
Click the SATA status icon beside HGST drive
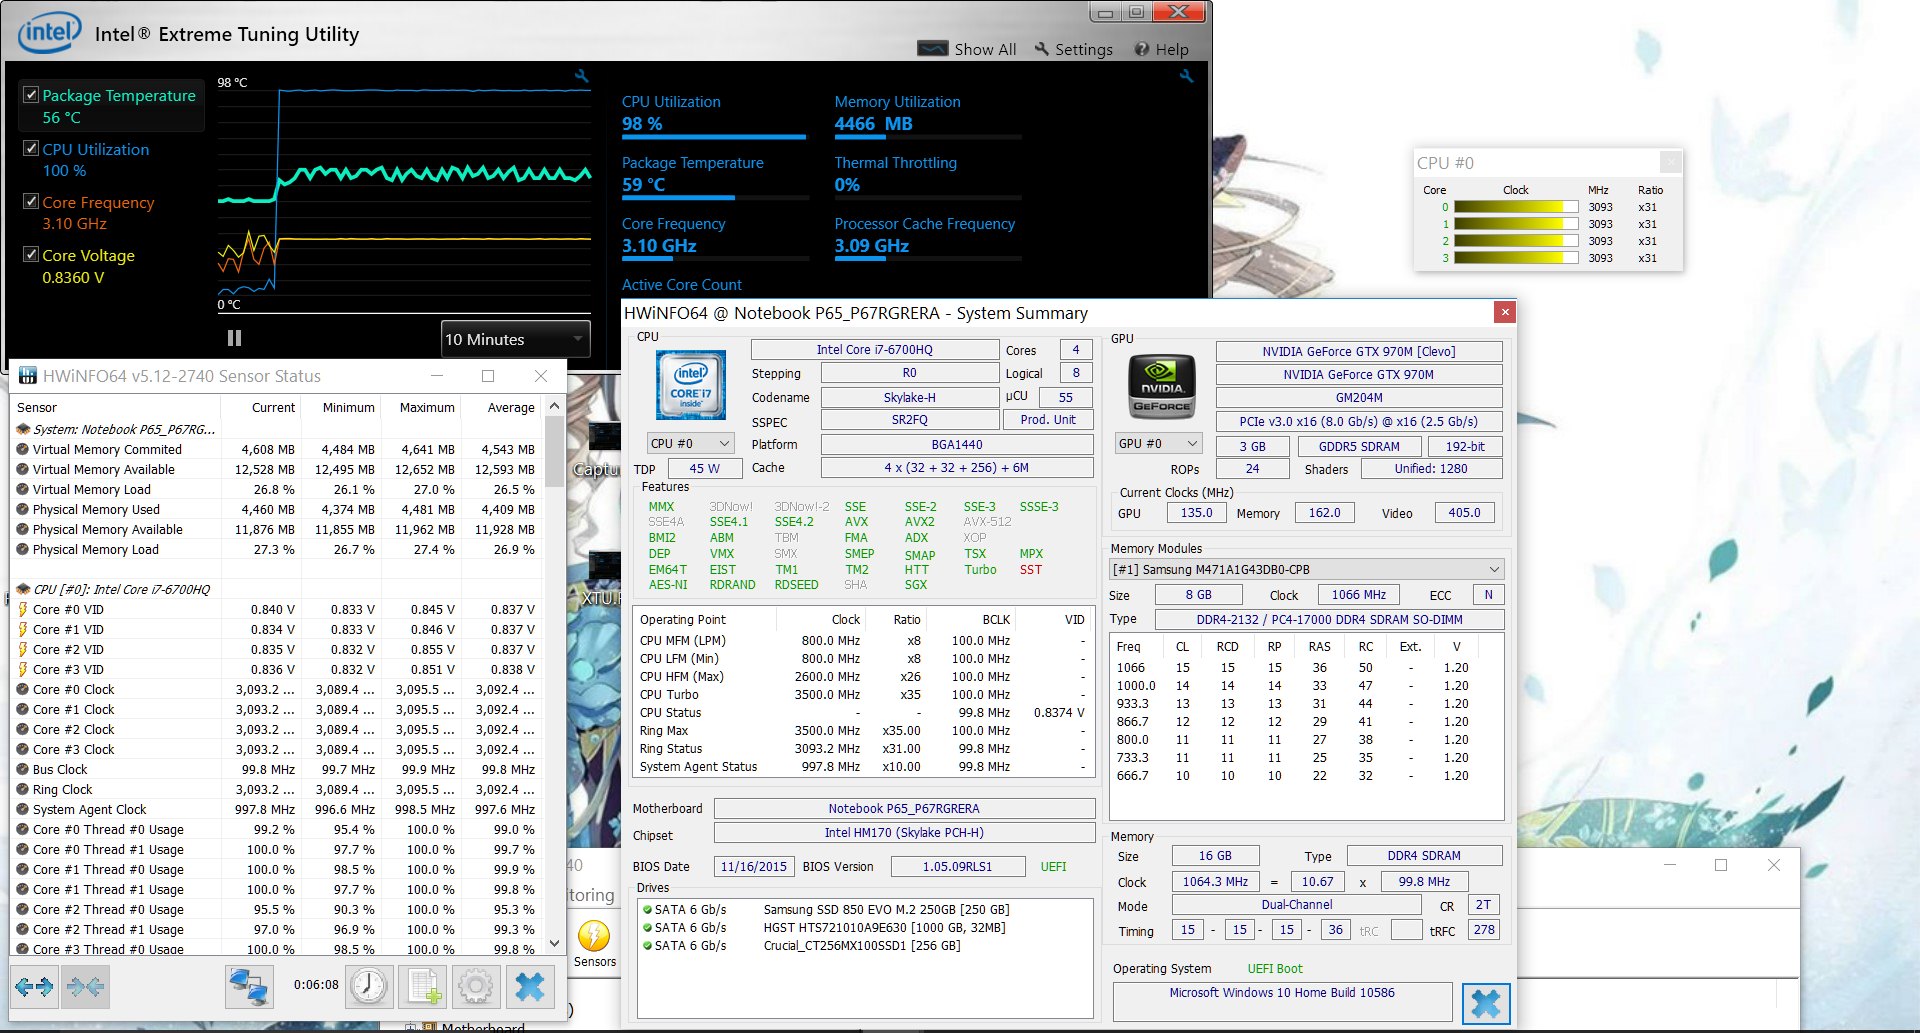tap(647, 928)
